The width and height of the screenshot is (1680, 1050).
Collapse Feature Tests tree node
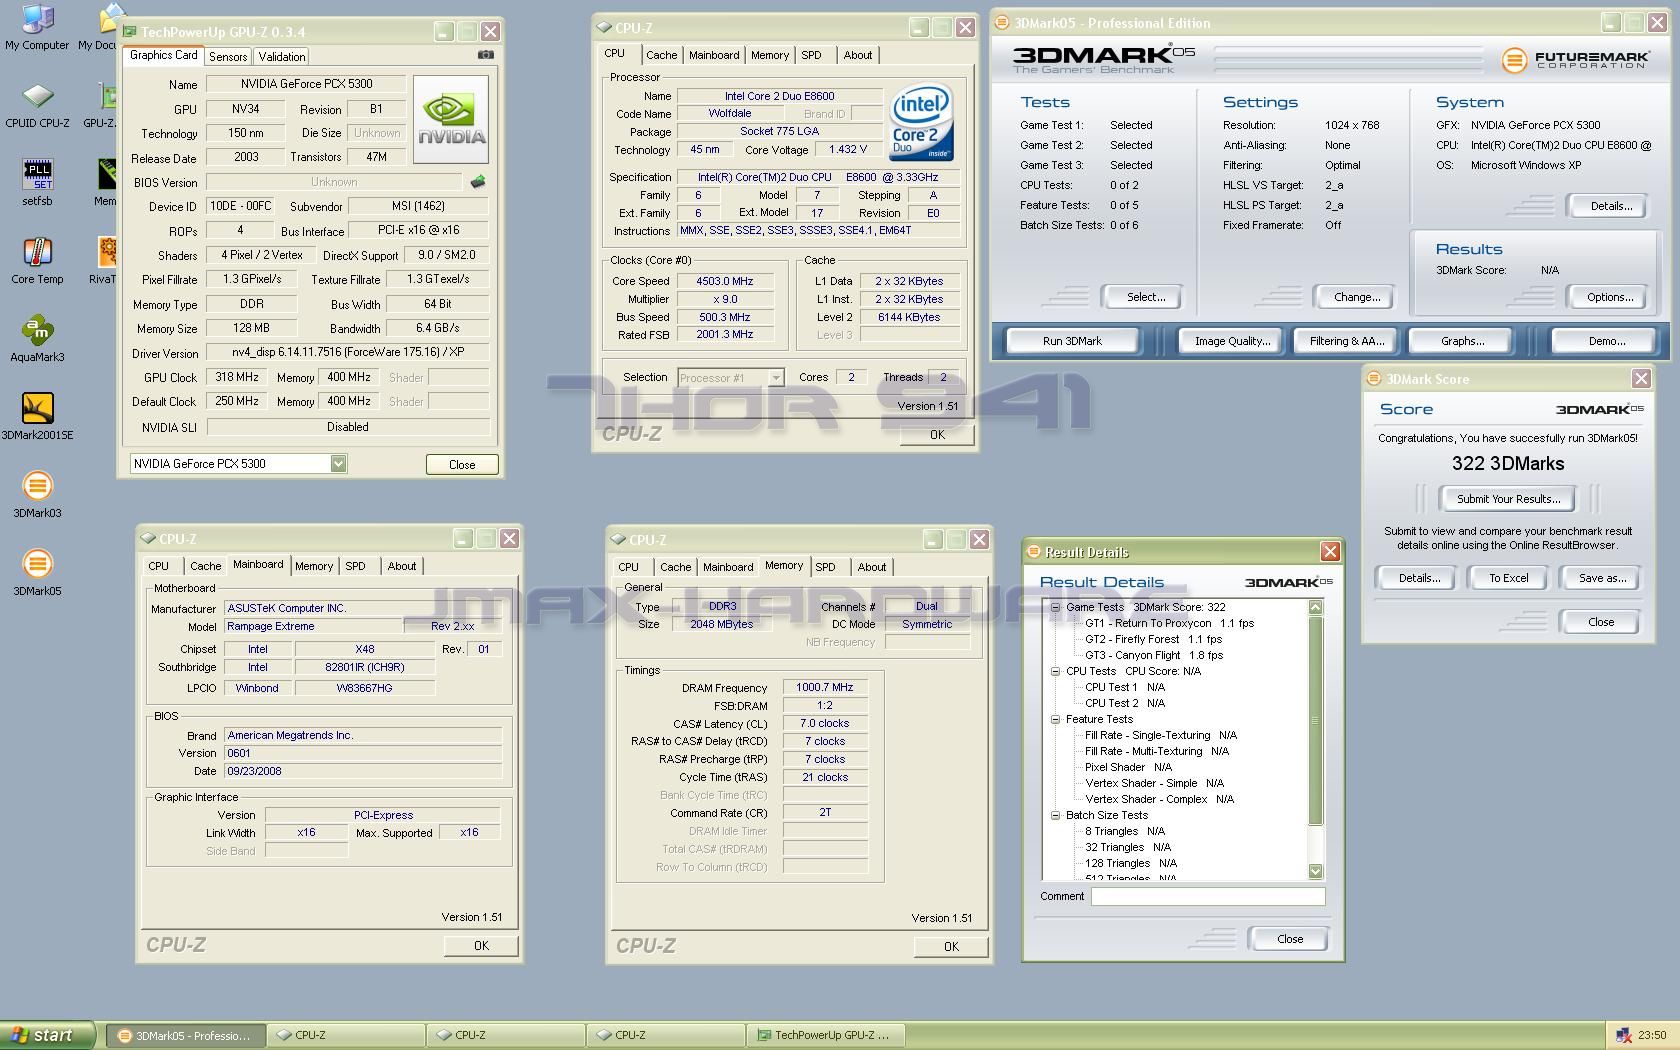(x=1055, y=719)
